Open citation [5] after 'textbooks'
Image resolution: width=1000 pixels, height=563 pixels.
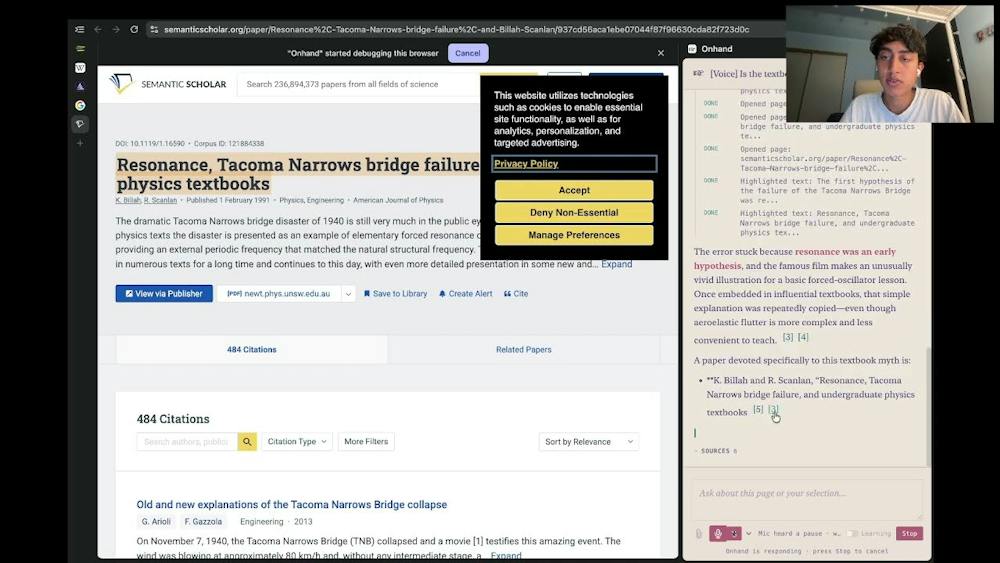758,410
